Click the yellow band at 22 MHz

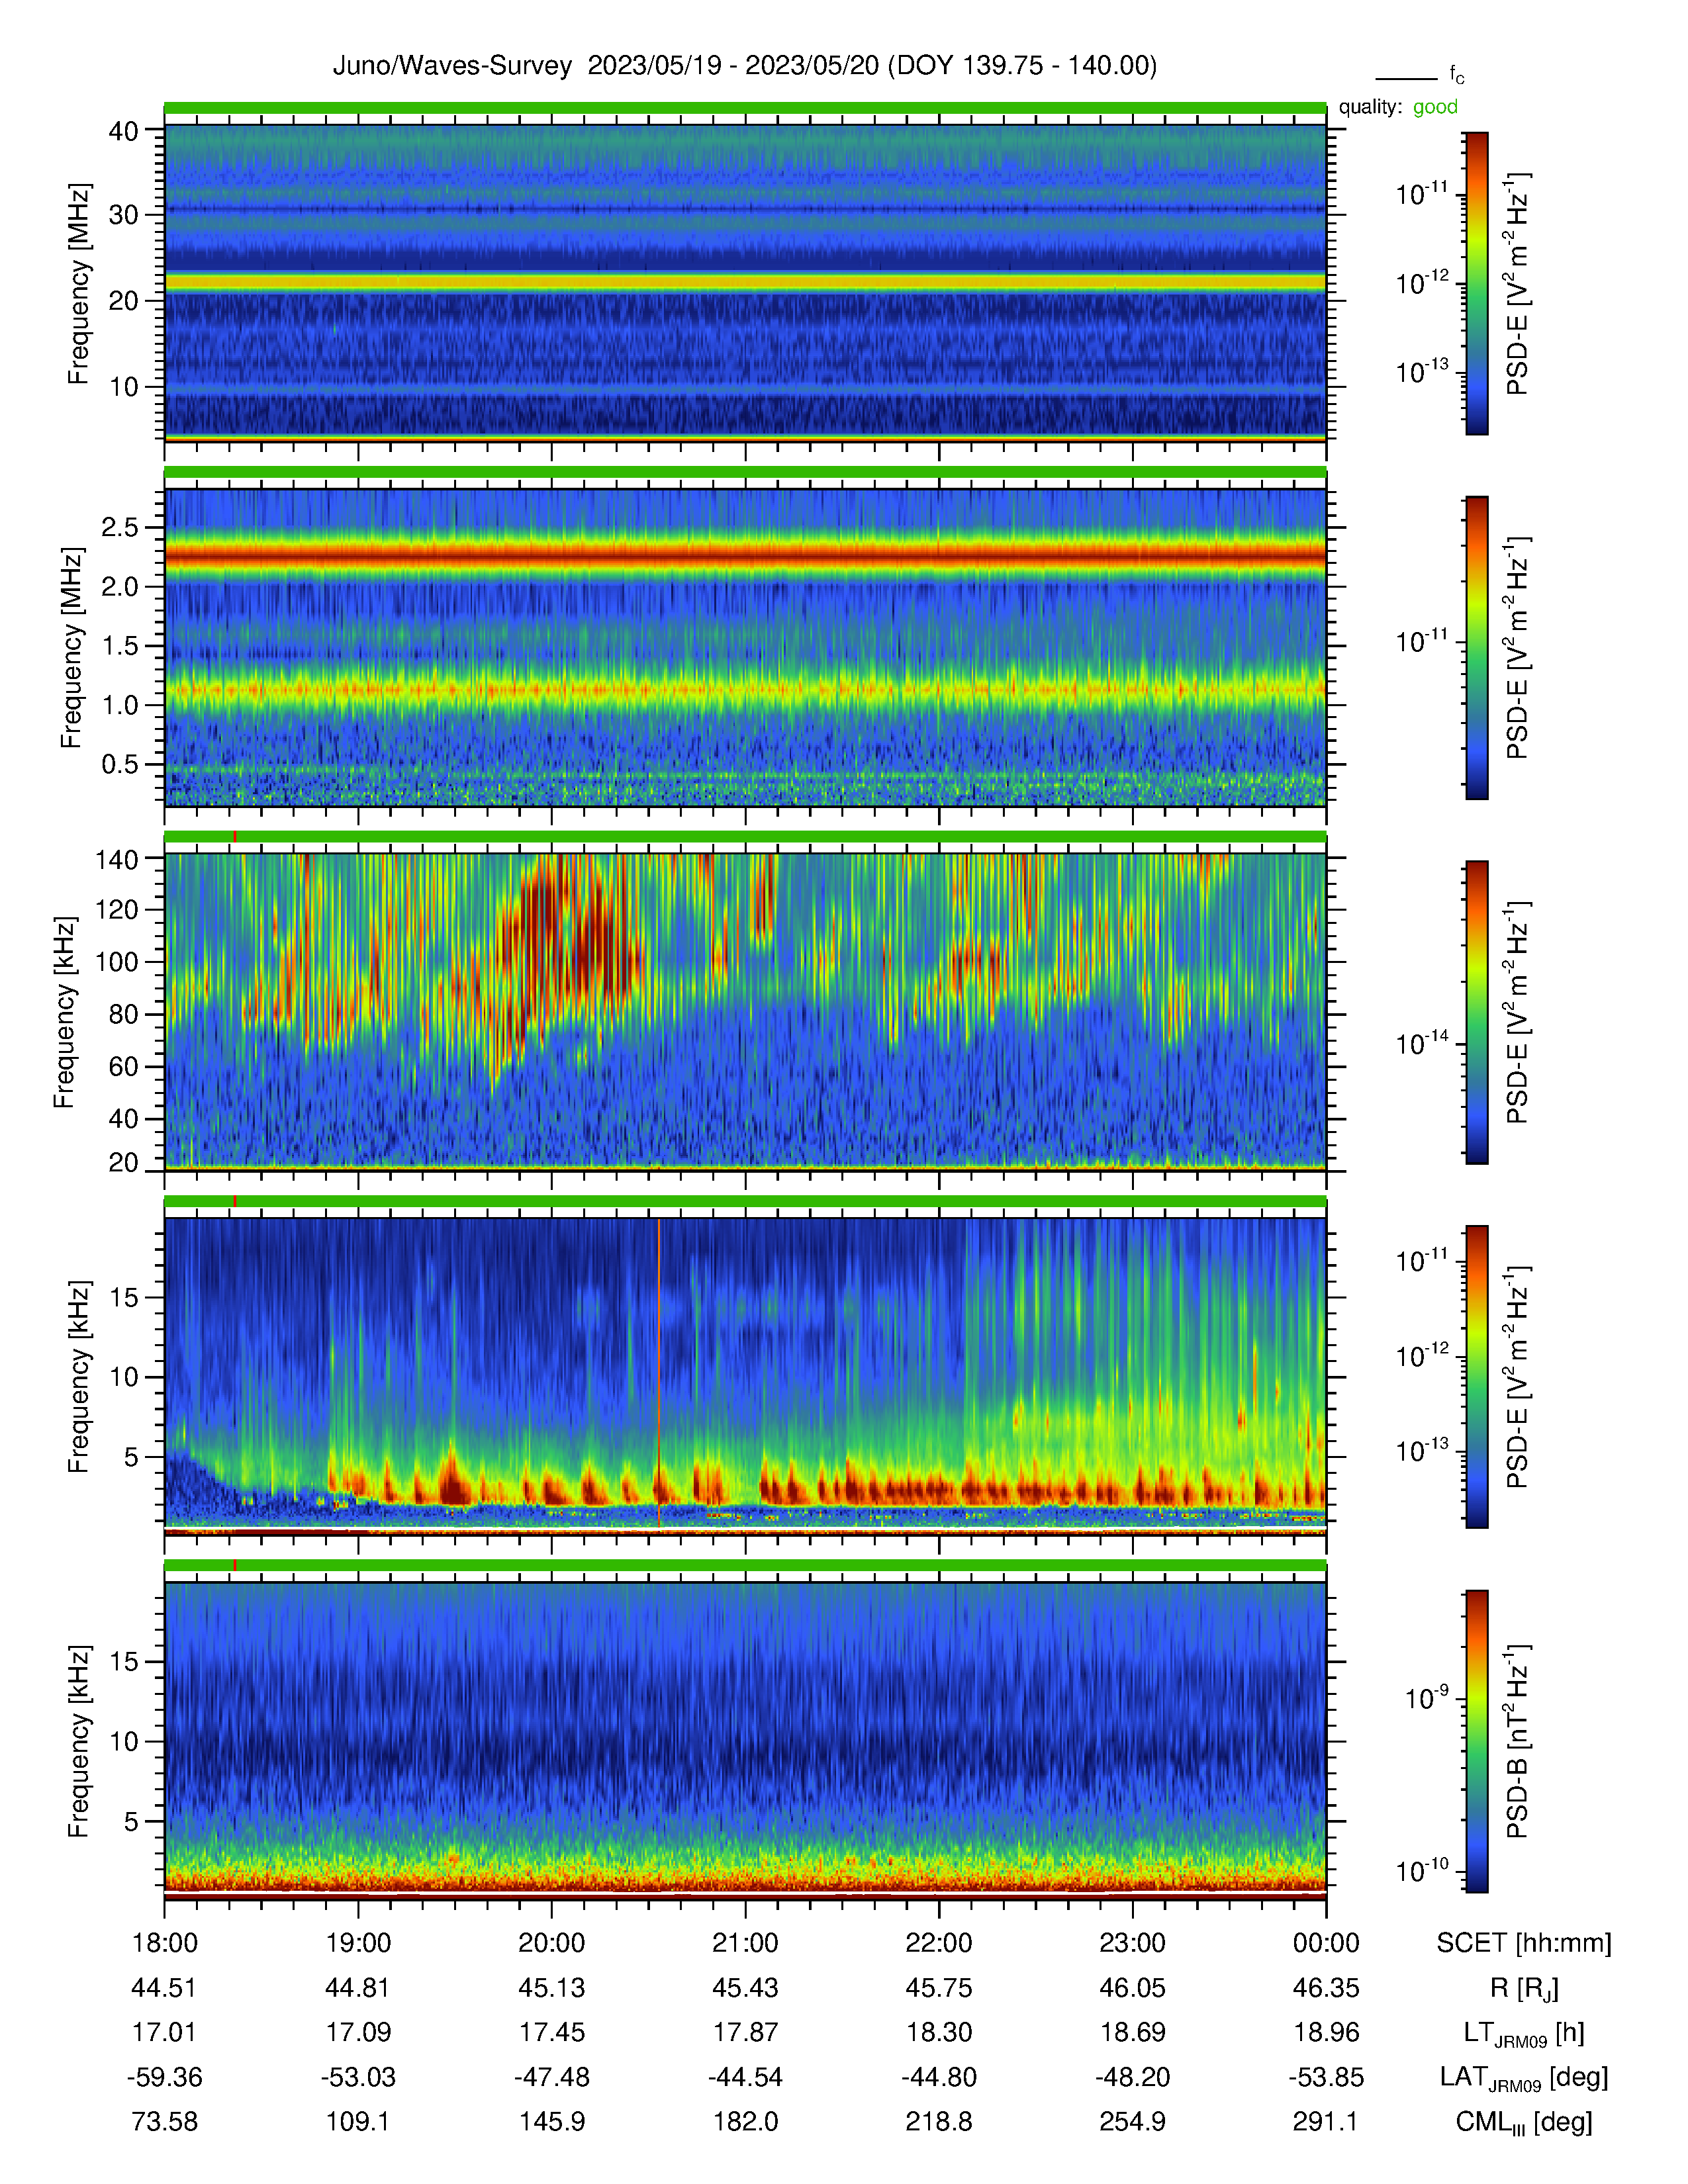pos(745,282)
